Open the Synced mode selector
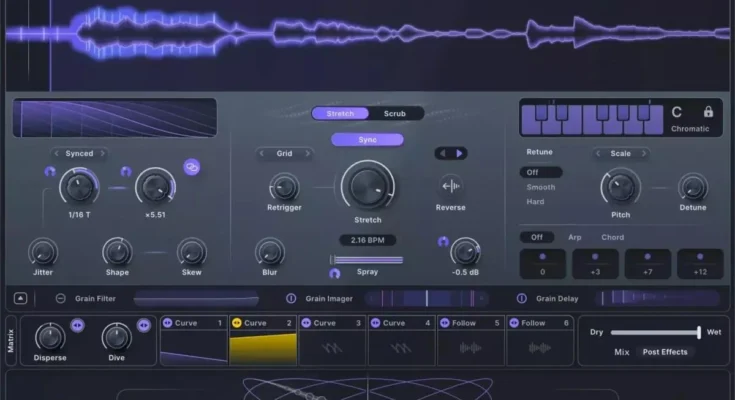 pos(79,153)
